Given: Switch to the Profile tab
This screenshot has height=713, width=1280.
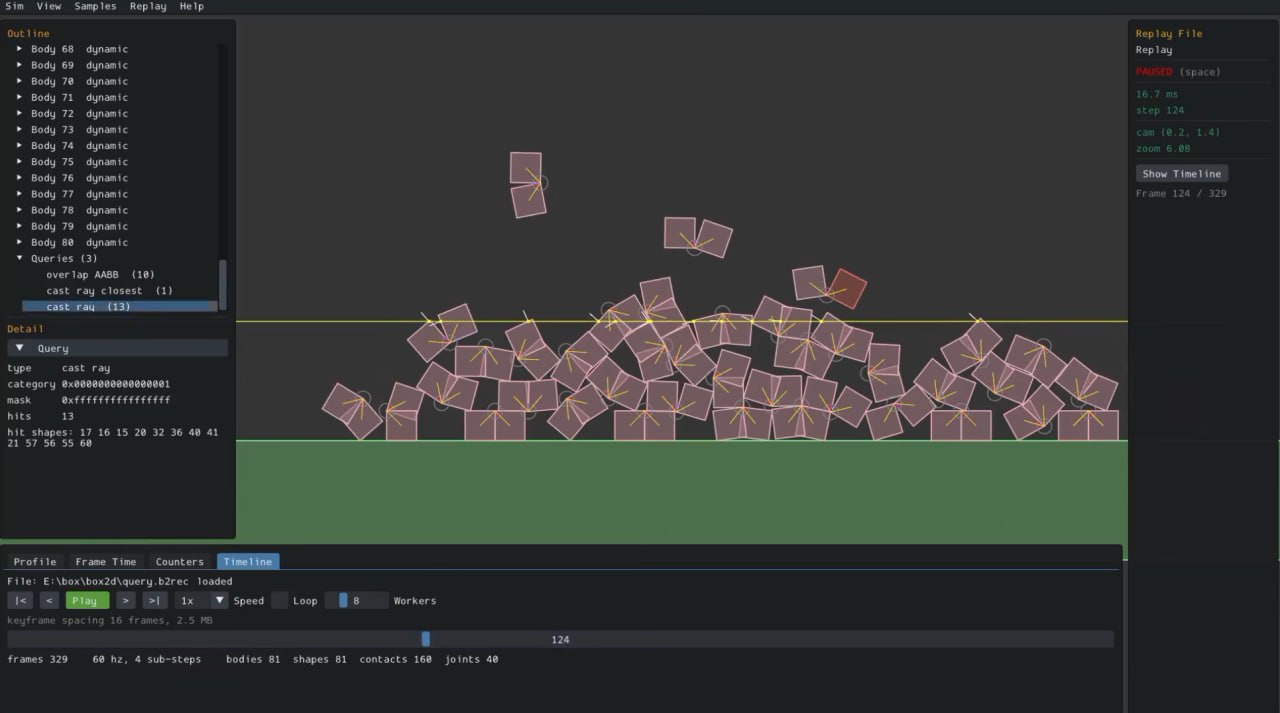Looking at the screenshot, I should (x=35, y=562).
